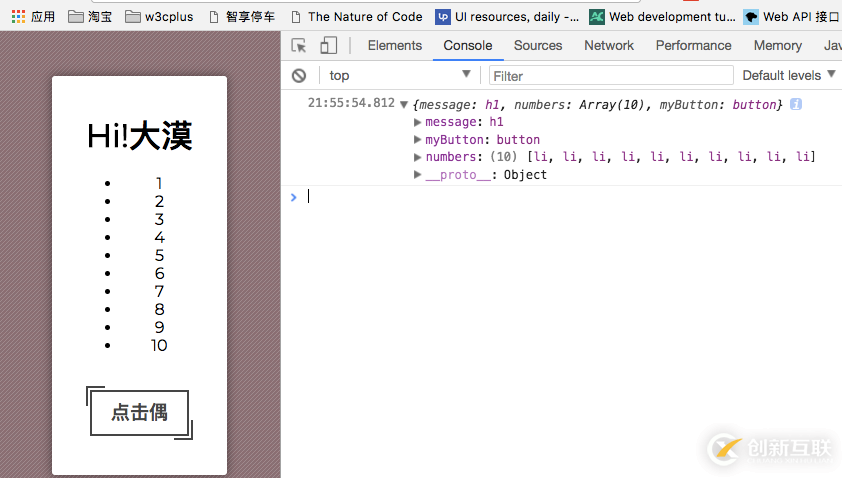This screenshot has height=478, width=842.
Task: Open the 应用 apps grid bookmark
Action: [33, 17]
